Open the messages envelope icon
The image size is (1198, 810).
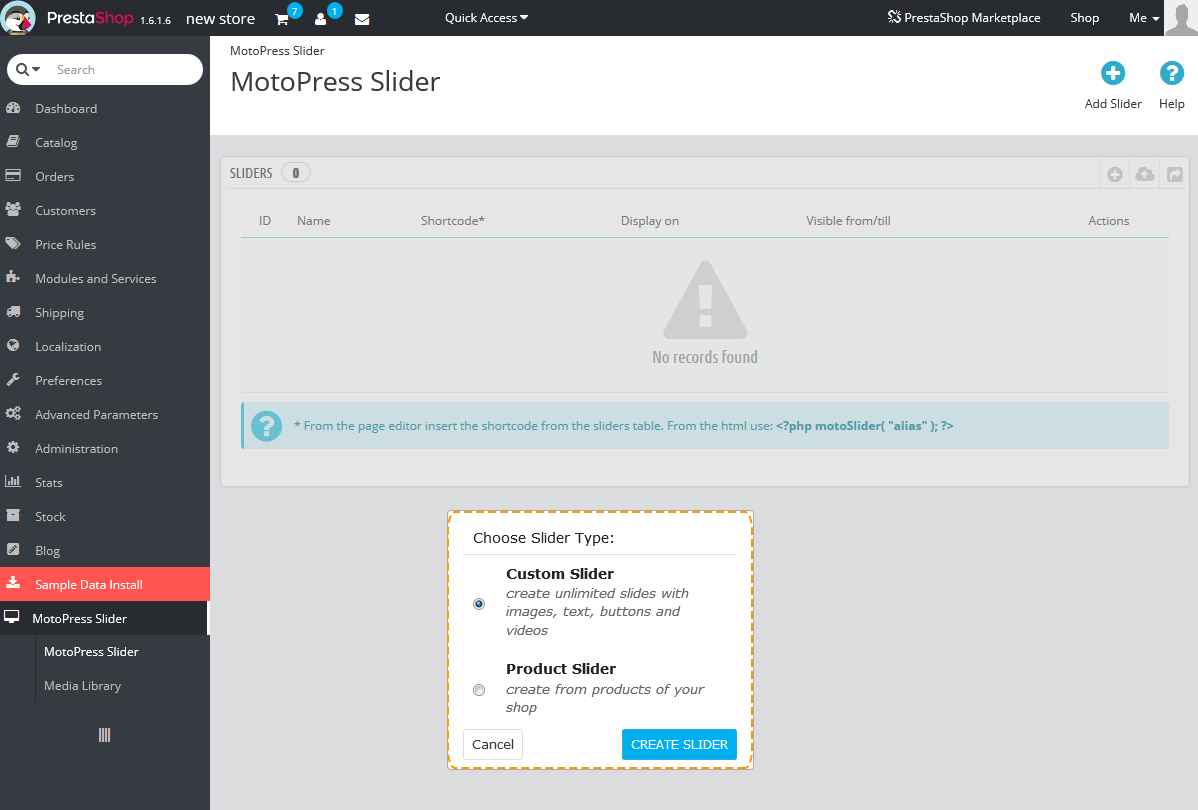point(362,19)
